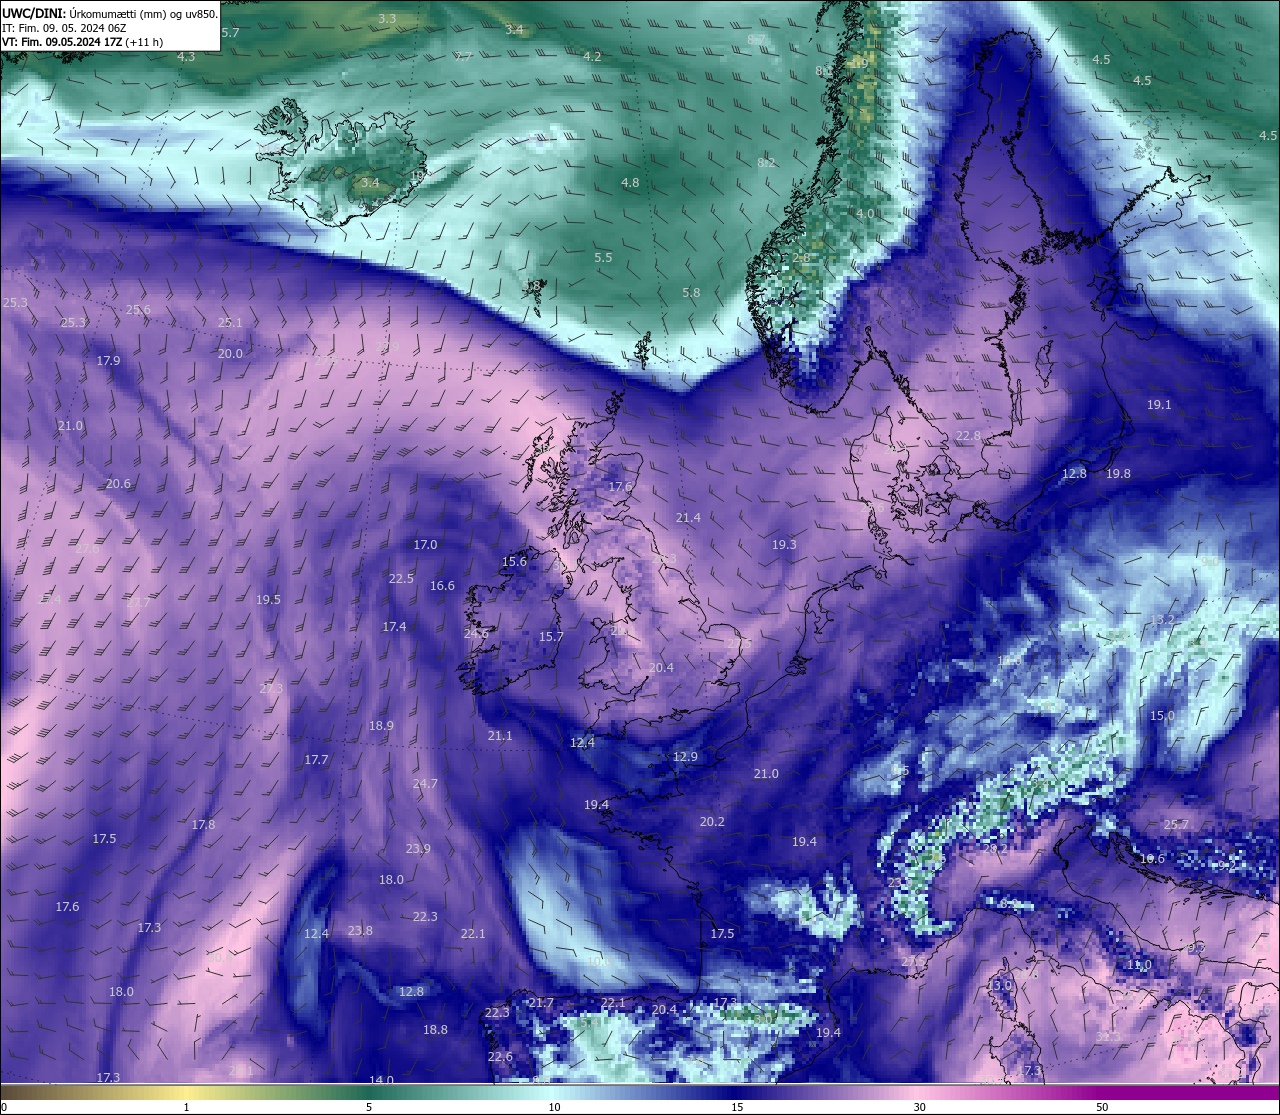
Task: Click the map value '16.6'
Action: tap(442, 586)
